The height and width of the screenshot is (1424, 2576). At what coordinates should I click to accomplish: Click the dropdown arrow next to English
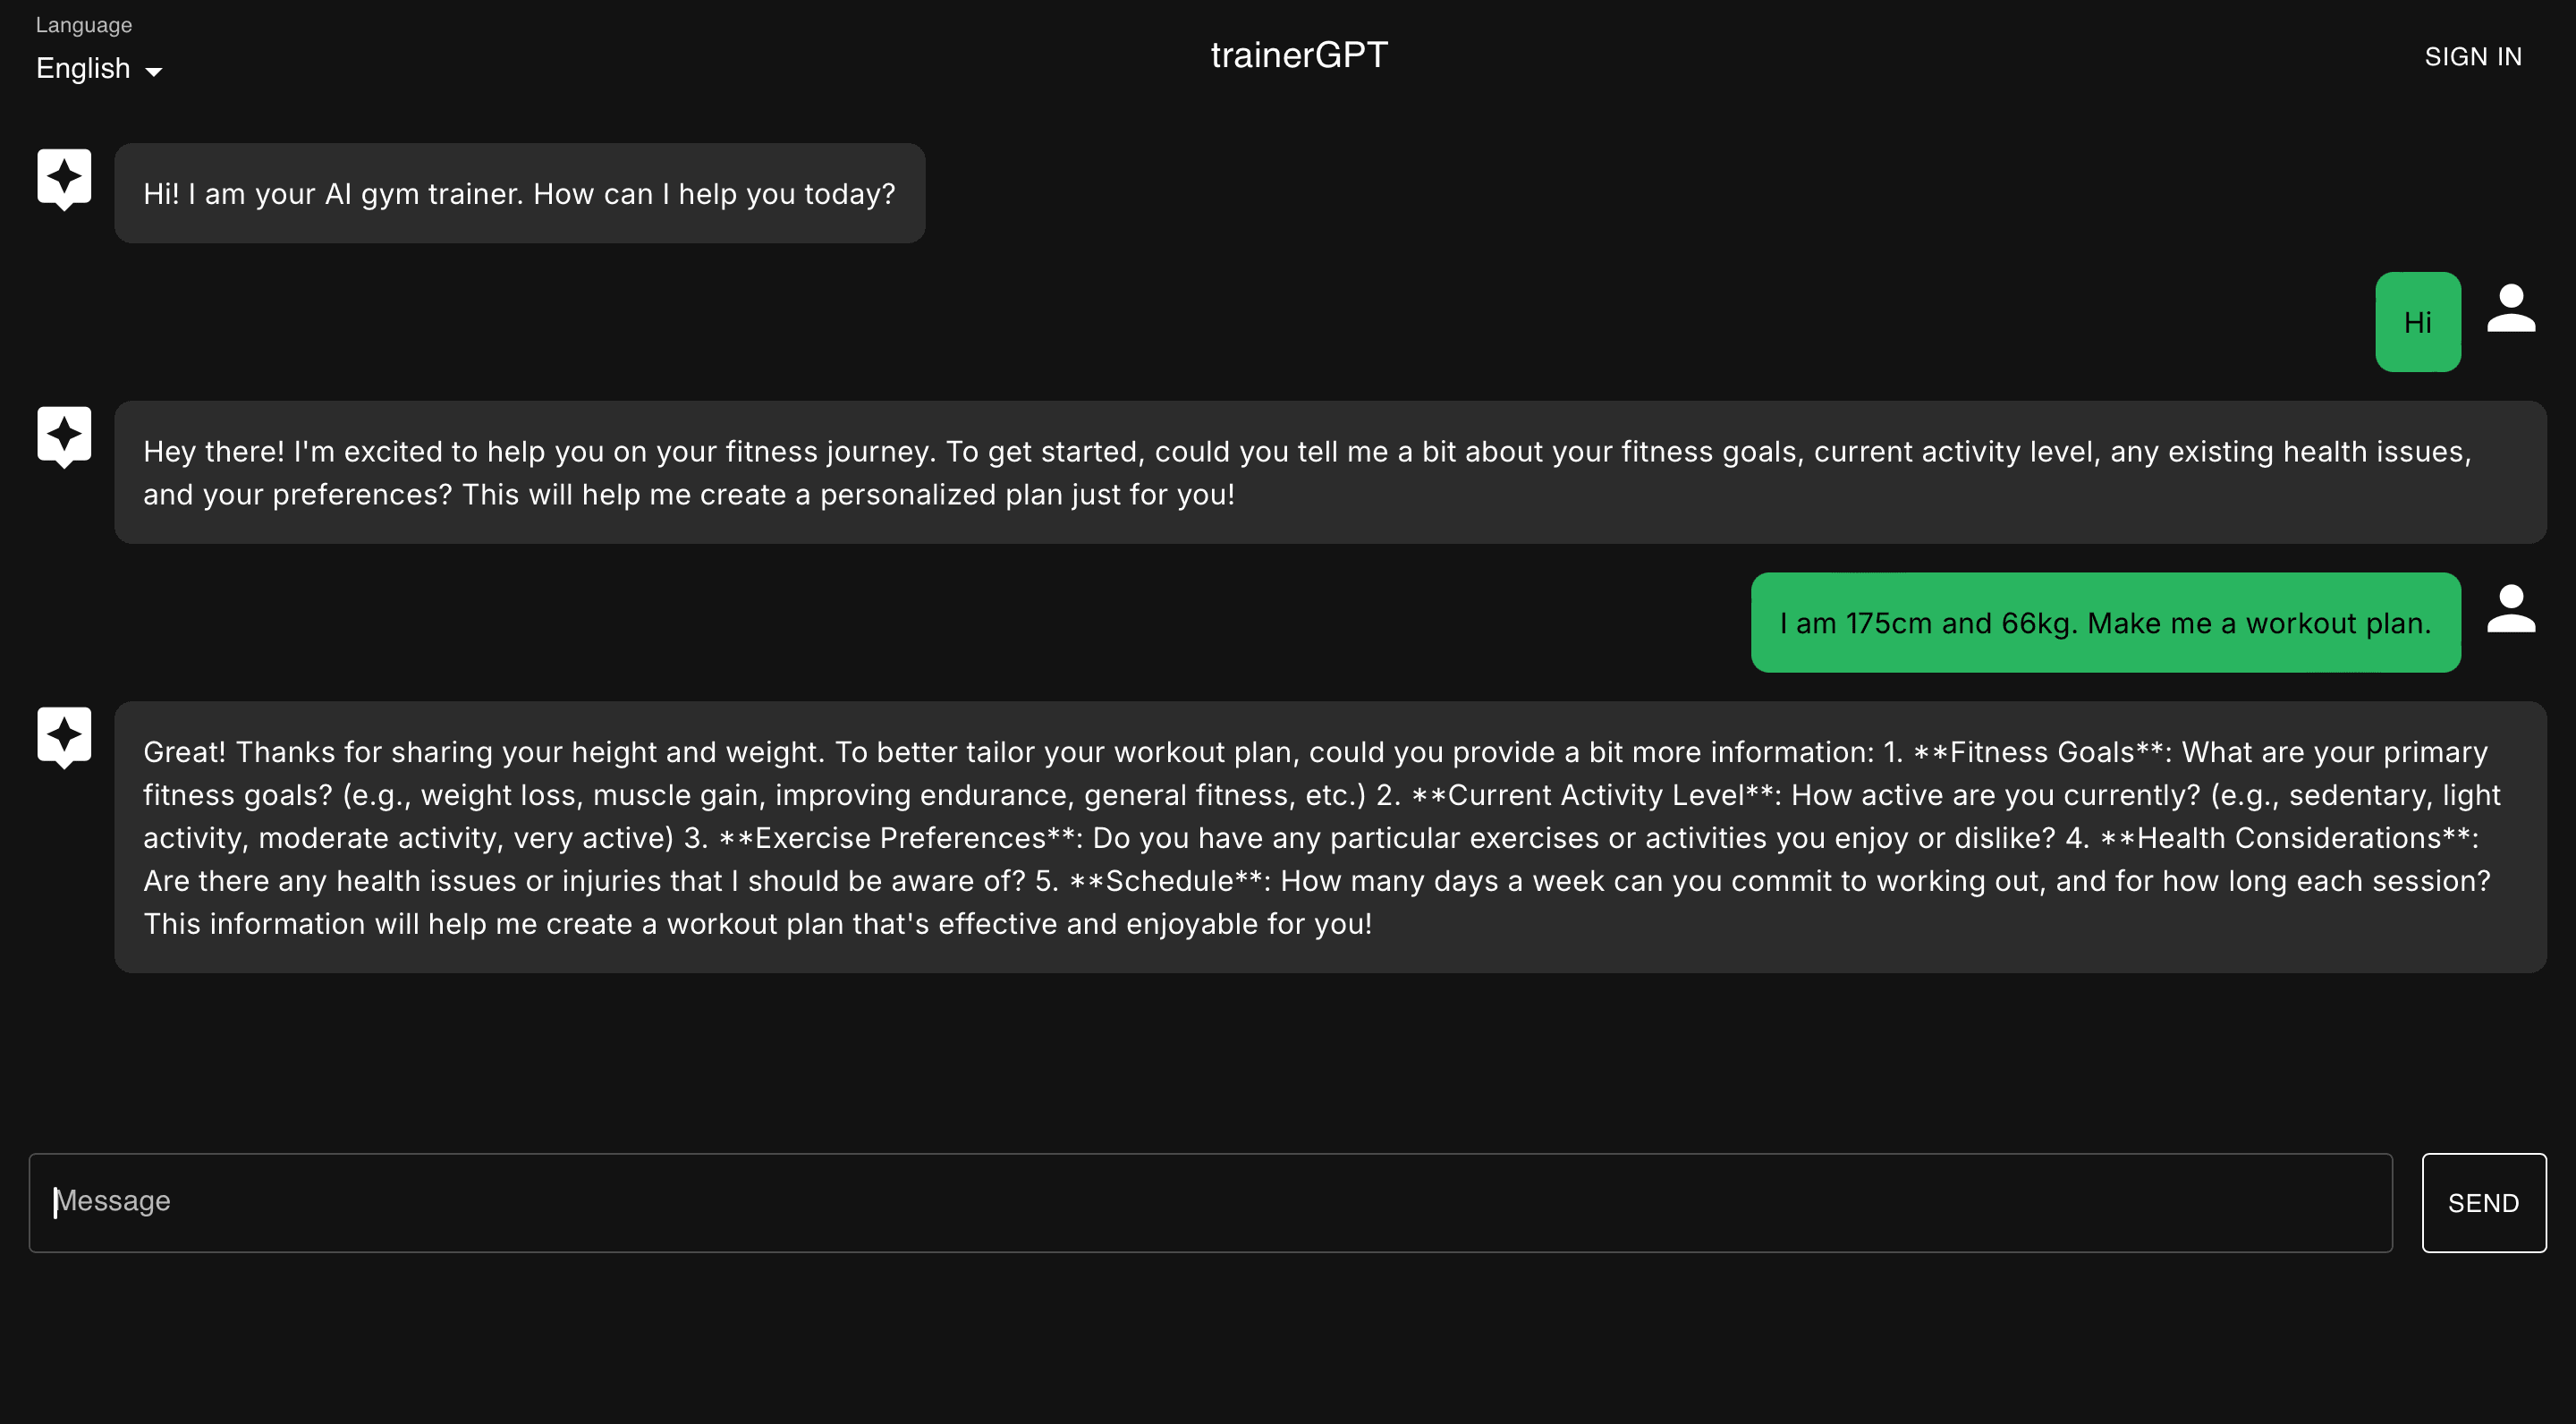click(153, 71)
